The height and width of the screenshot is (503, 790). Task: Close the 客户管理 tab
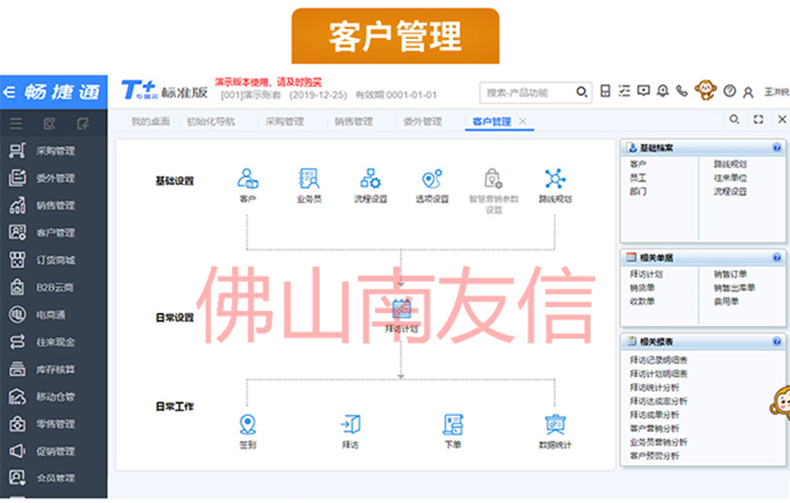pyautogui.click(x=522, y=121)
